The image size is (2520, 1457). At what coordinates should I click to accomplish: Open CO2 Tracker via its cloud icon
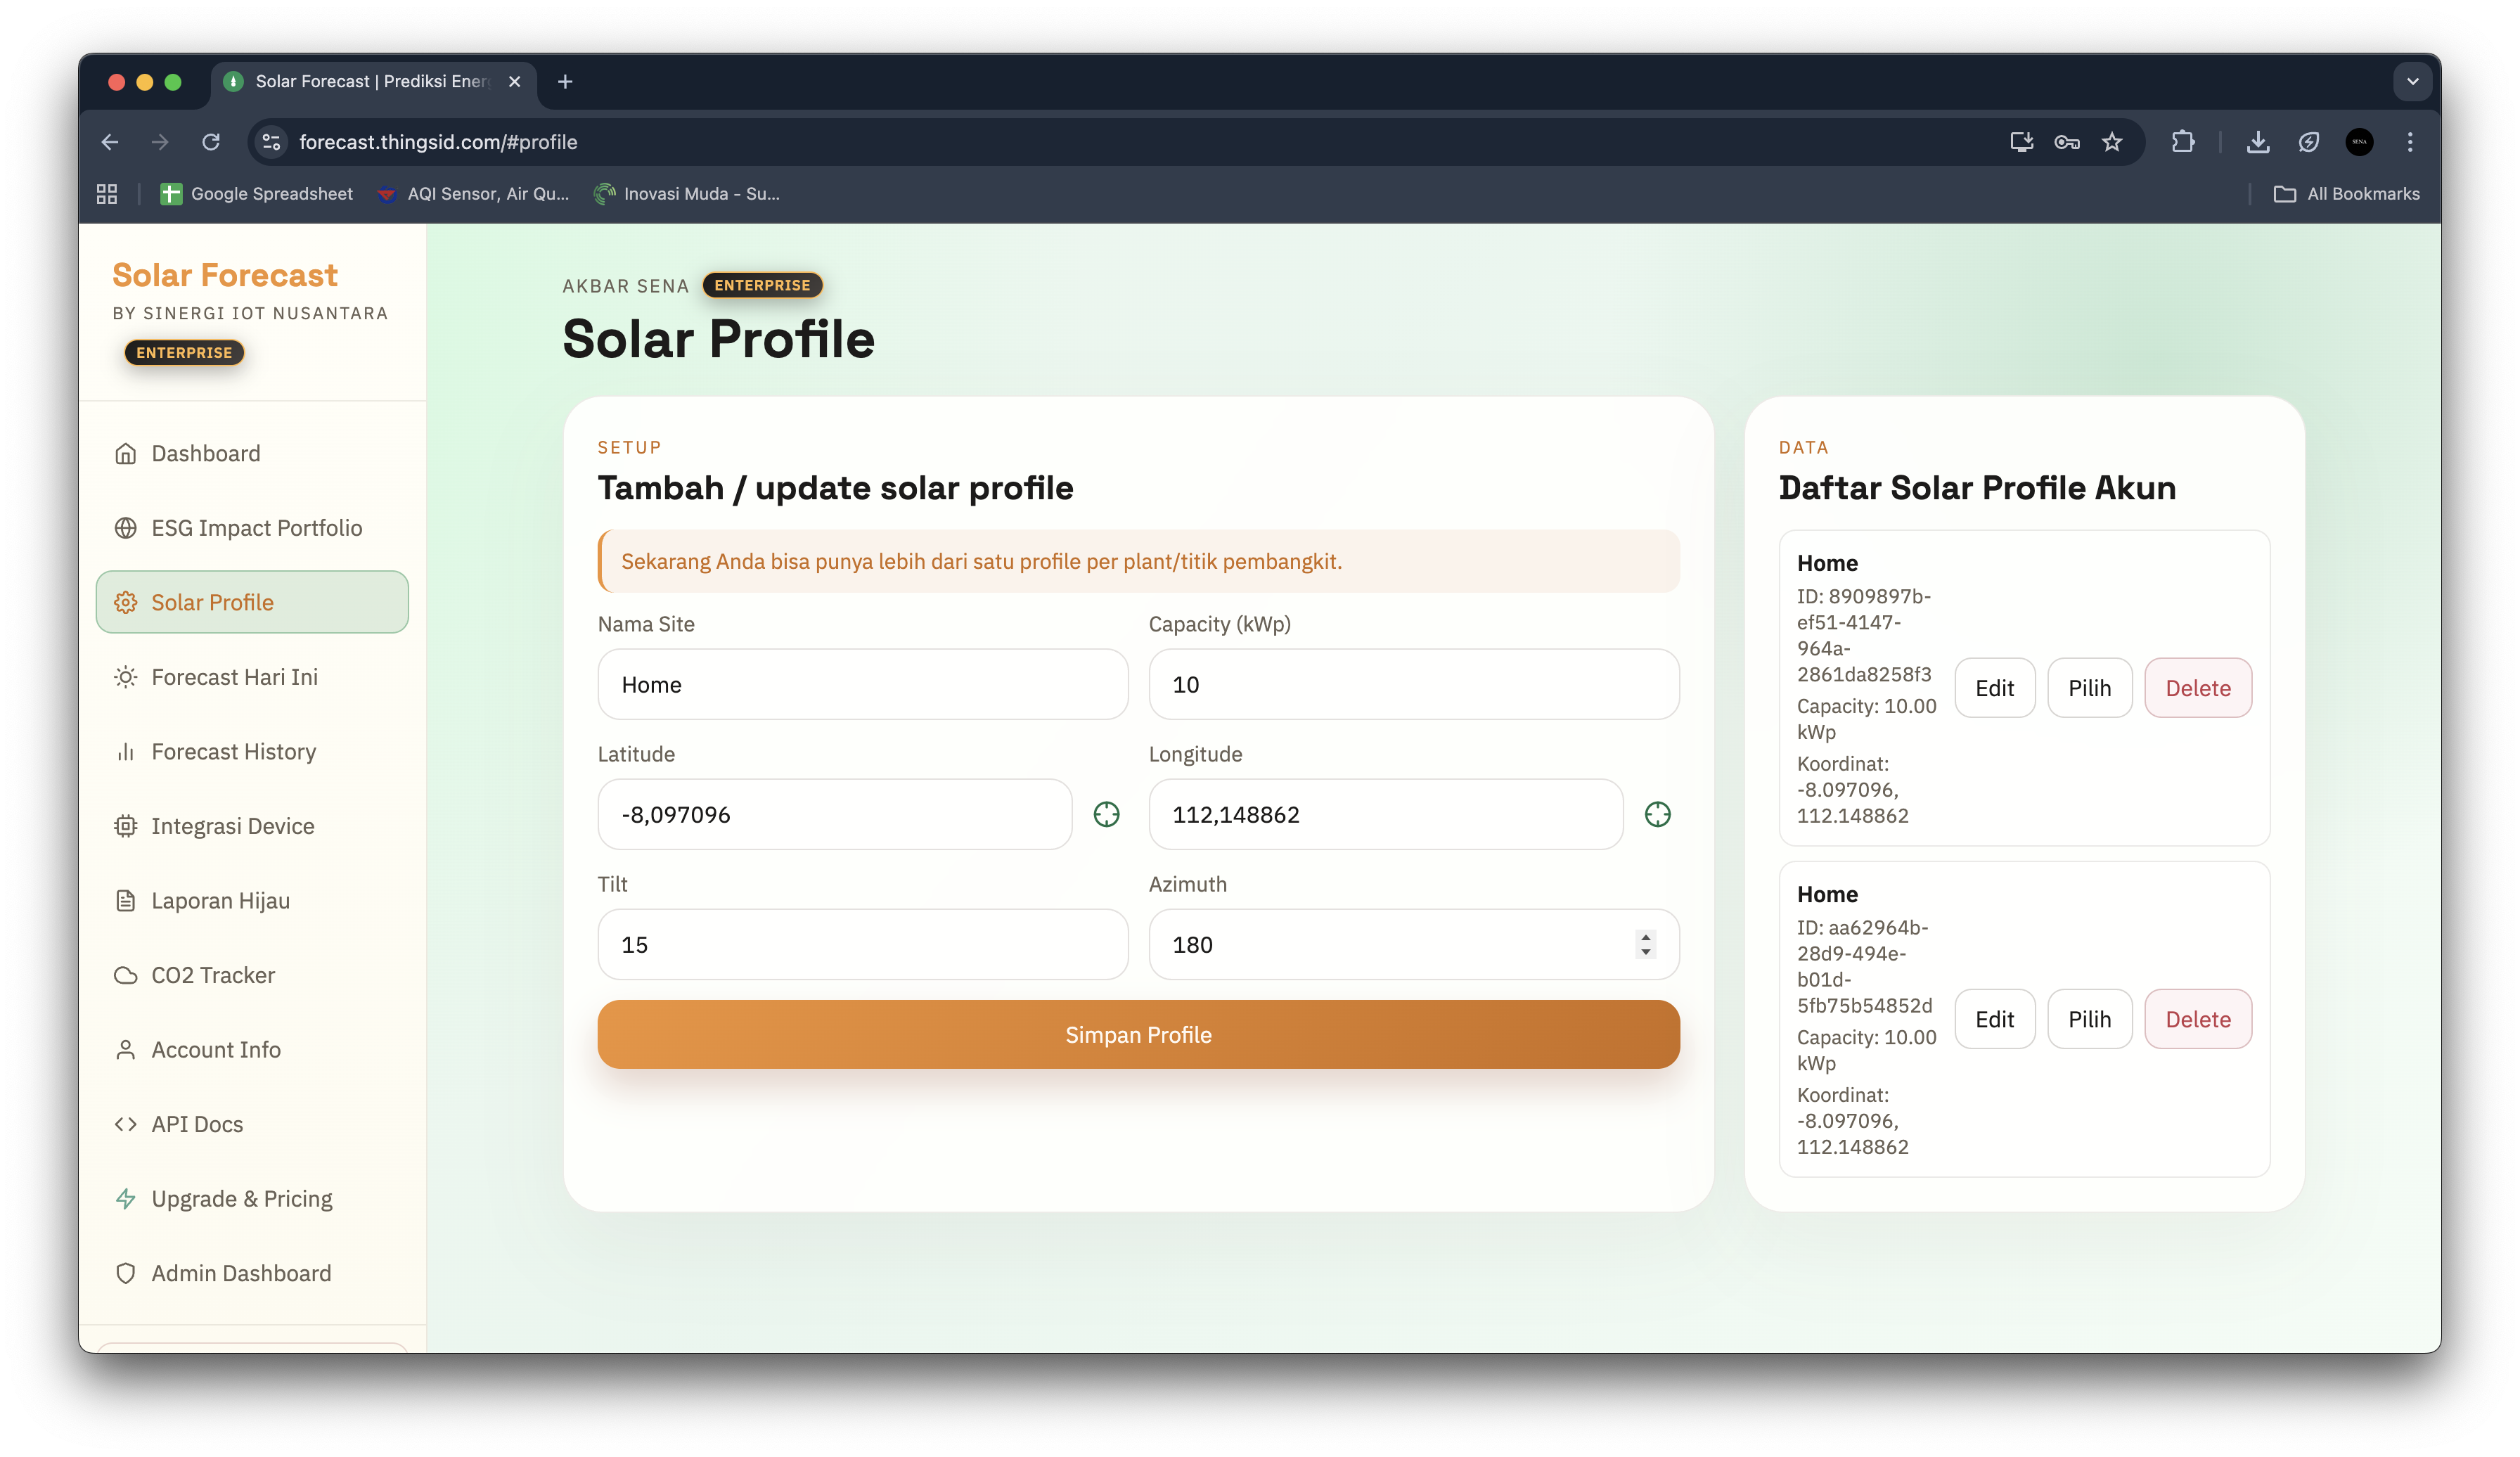click(126, 974)
